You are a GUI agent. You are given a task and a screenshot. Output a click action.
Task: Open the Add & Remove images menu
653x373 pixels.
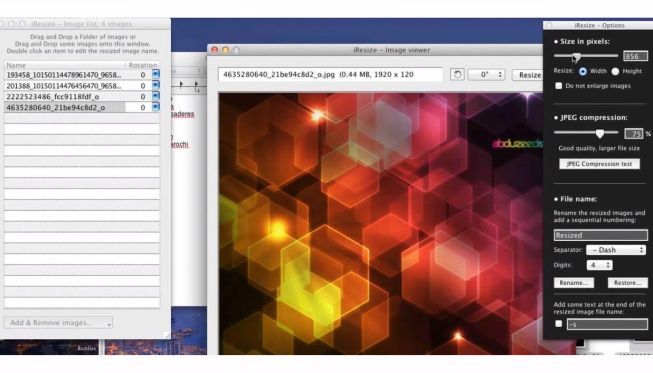(58, 323)
